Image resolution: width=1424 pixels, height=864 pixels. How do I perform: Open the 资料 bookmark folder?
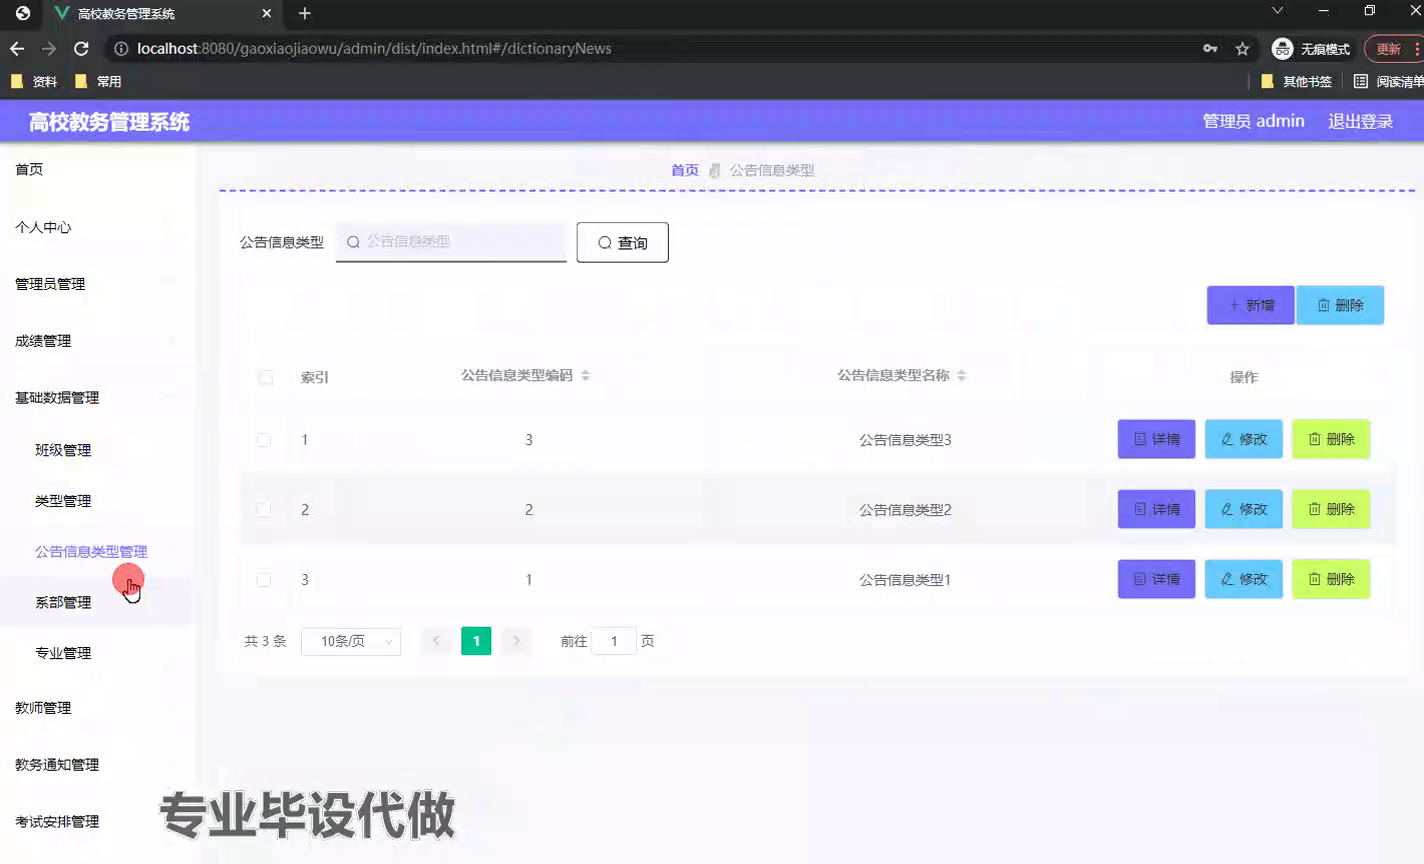[34, 81]
